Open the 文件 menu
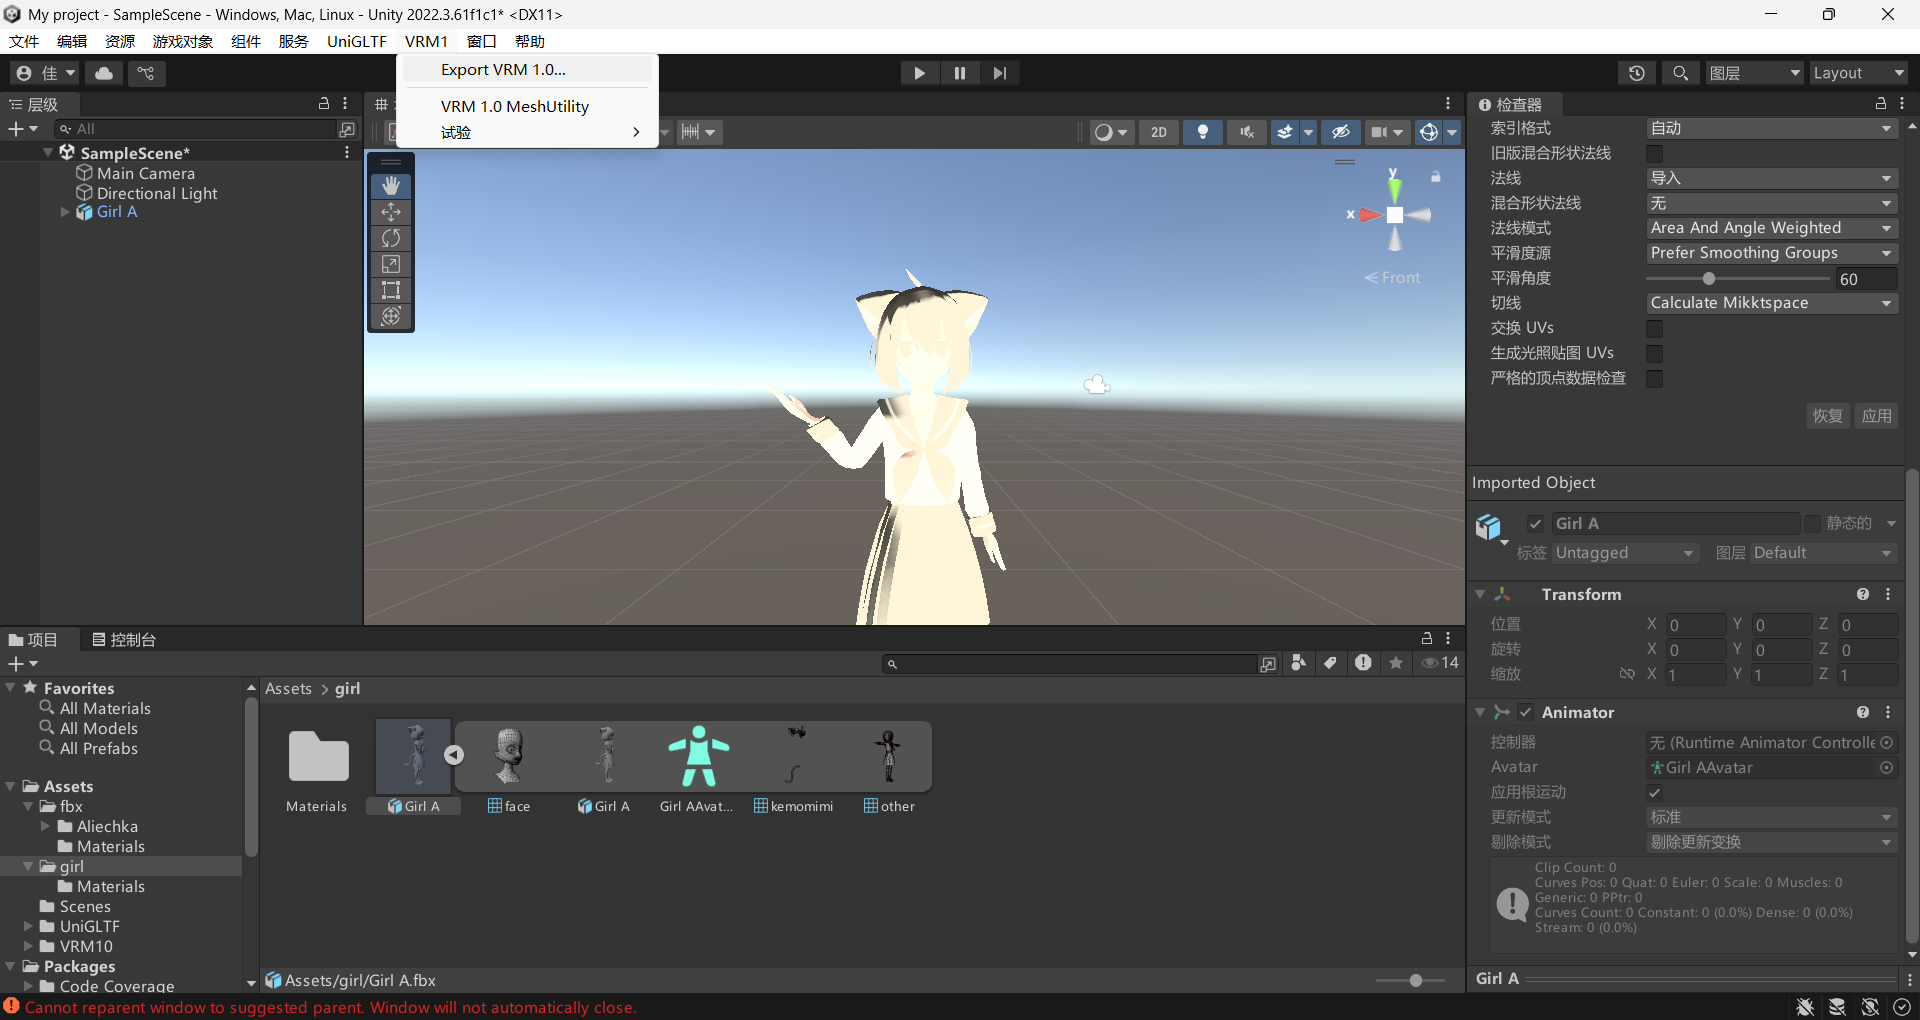1920x1020 pixels. [24, 41]
